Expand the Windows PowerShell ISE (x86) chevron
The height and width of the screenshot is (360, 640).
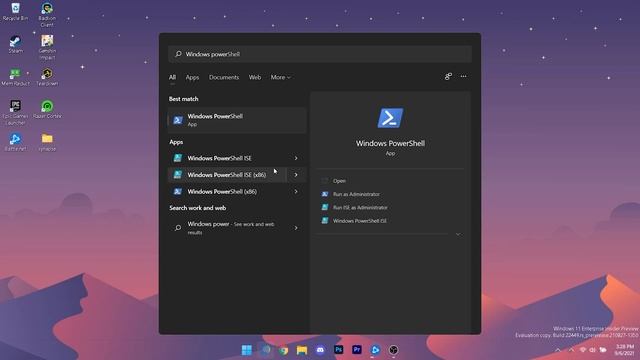296,175
